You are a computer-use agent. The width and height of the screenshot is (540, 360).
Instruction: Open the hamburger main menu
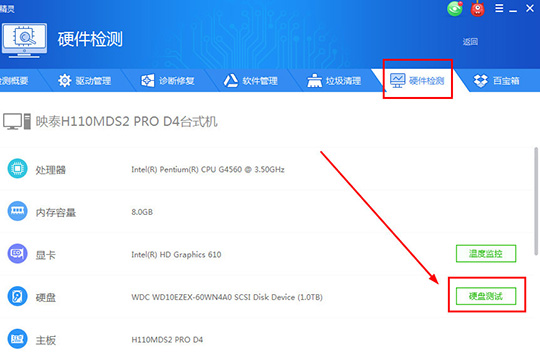(x=499, y=8)
